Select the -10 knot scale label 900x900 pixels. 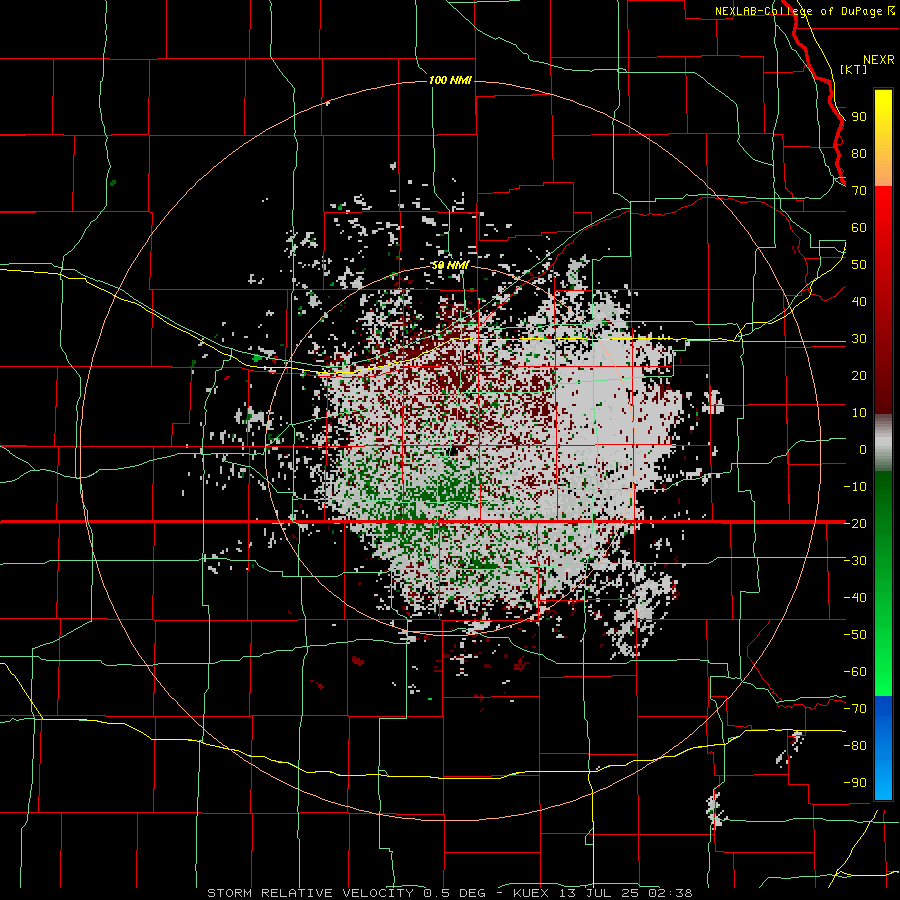[x=855, y=487]
